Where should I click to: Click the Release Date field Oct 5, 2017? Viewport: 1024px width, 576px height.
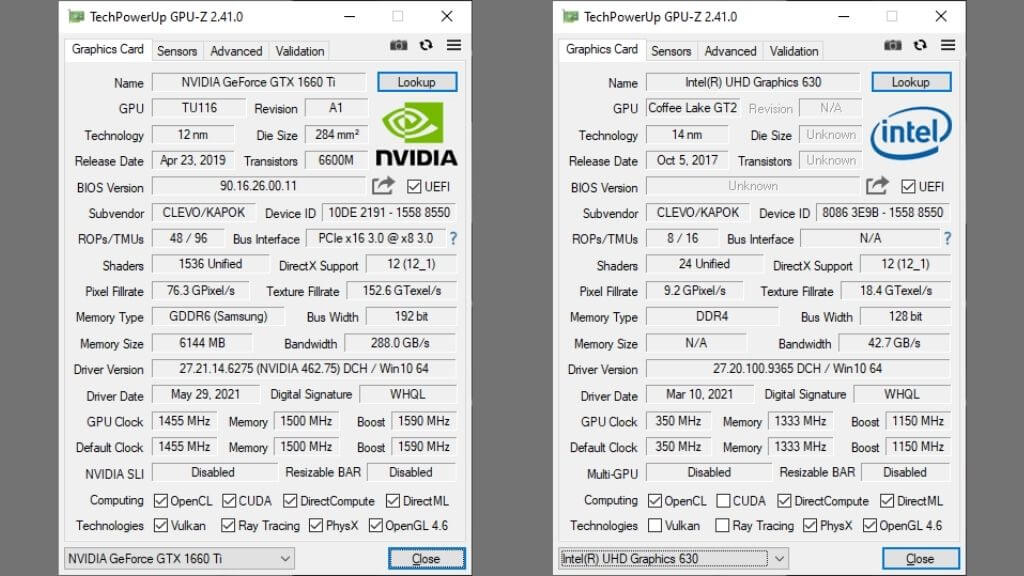(x=687, y=161)
